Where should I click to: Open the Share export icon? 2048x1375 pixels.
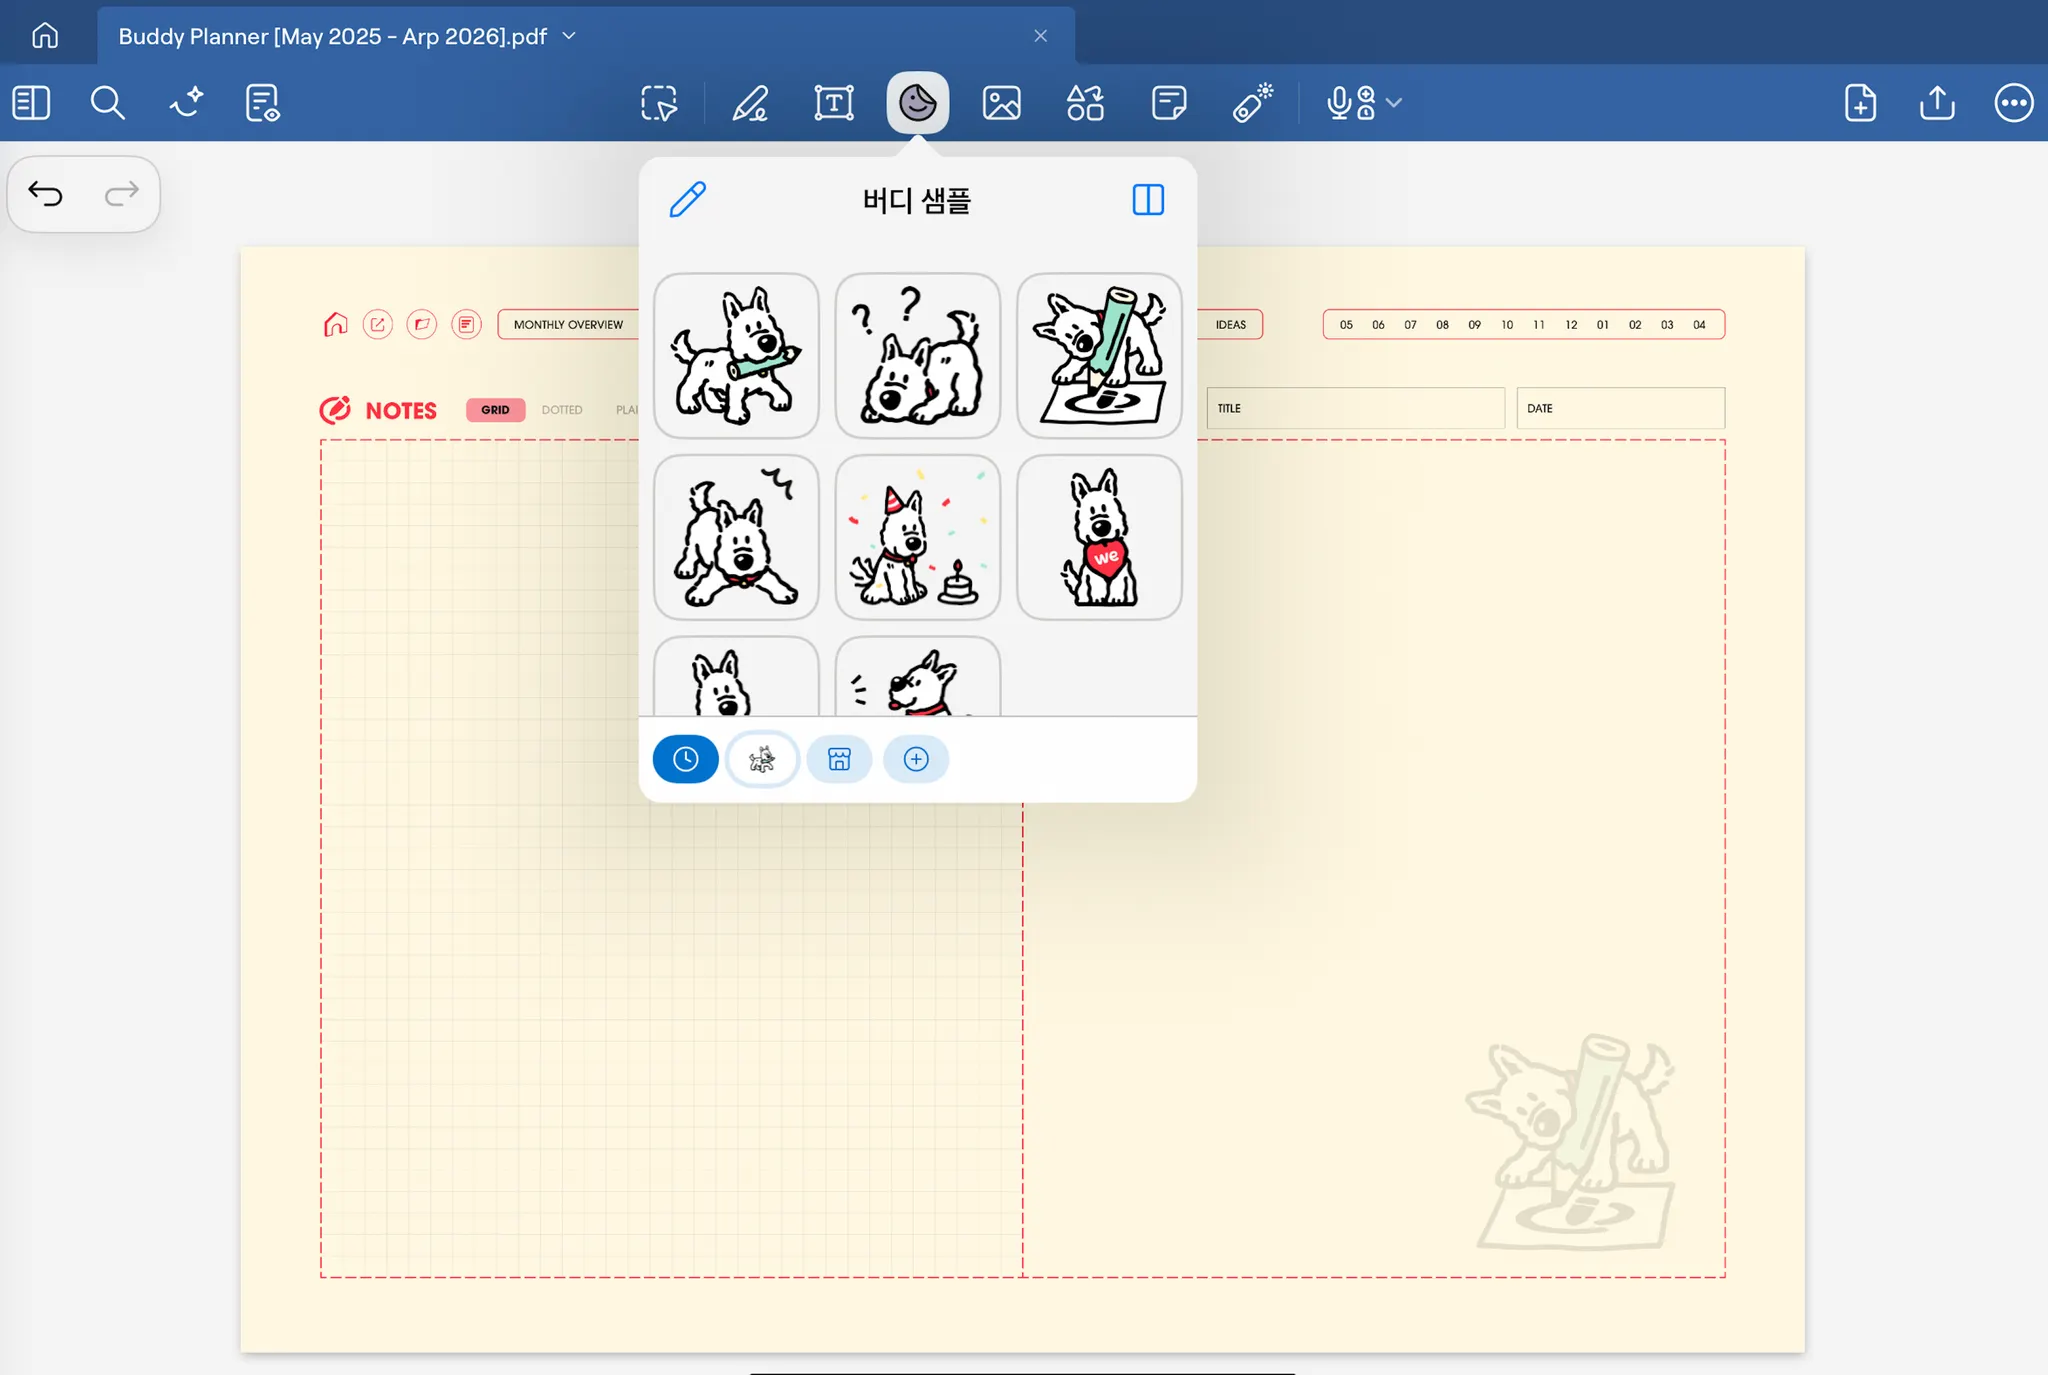1937,103
